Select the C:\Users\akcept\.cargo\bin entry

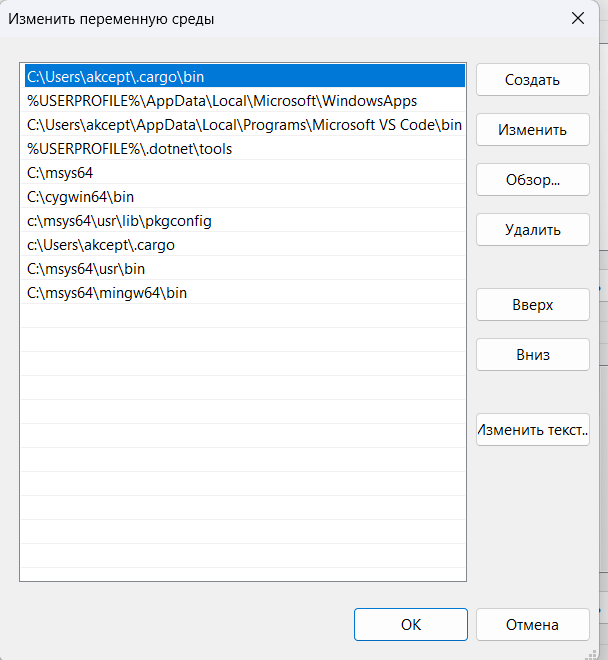[117, 77]
